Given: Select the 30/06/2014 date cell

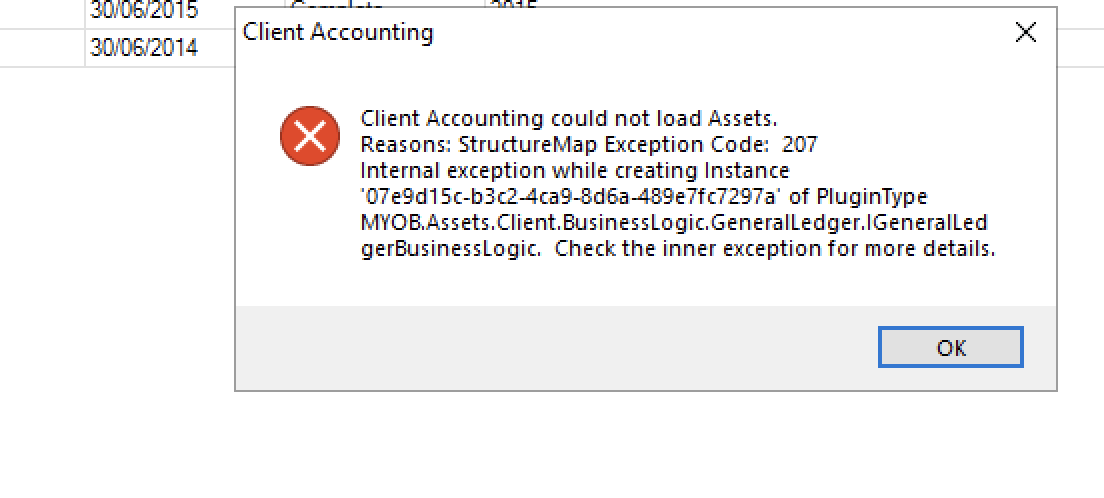Looking at the screenshot, I should pyautogui.click(x=144, y=47).
